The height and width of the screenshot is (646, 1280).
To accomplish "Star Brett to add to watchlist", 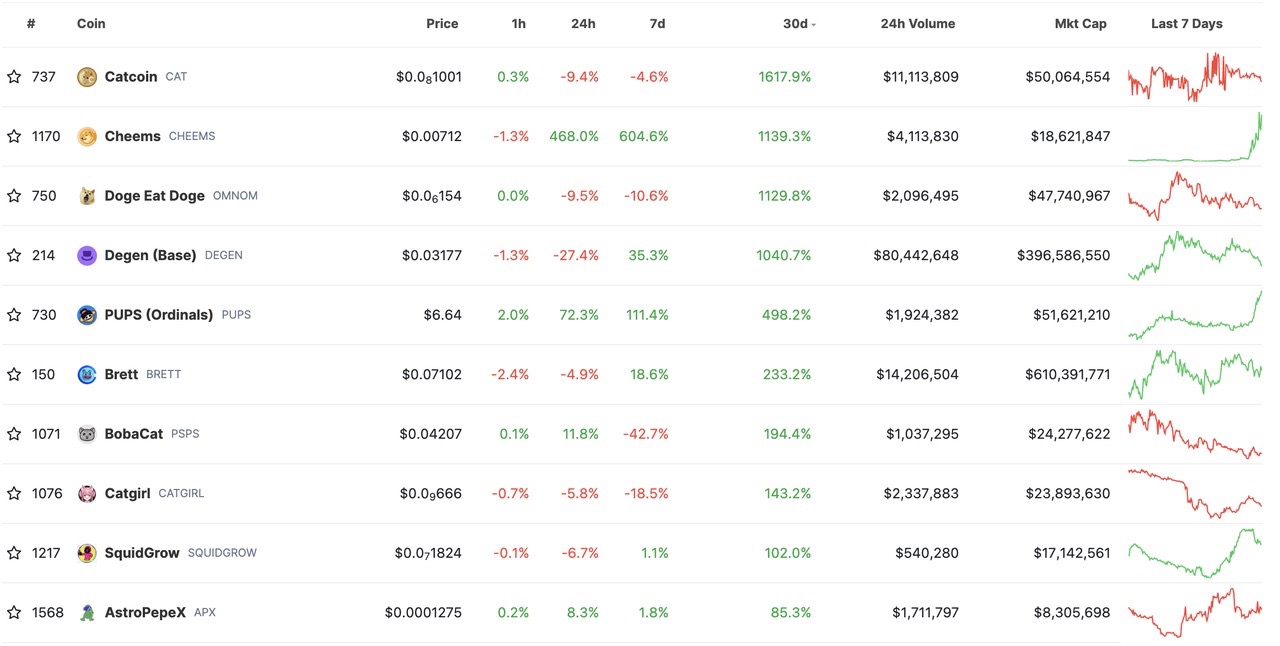I will click(14, 374).
